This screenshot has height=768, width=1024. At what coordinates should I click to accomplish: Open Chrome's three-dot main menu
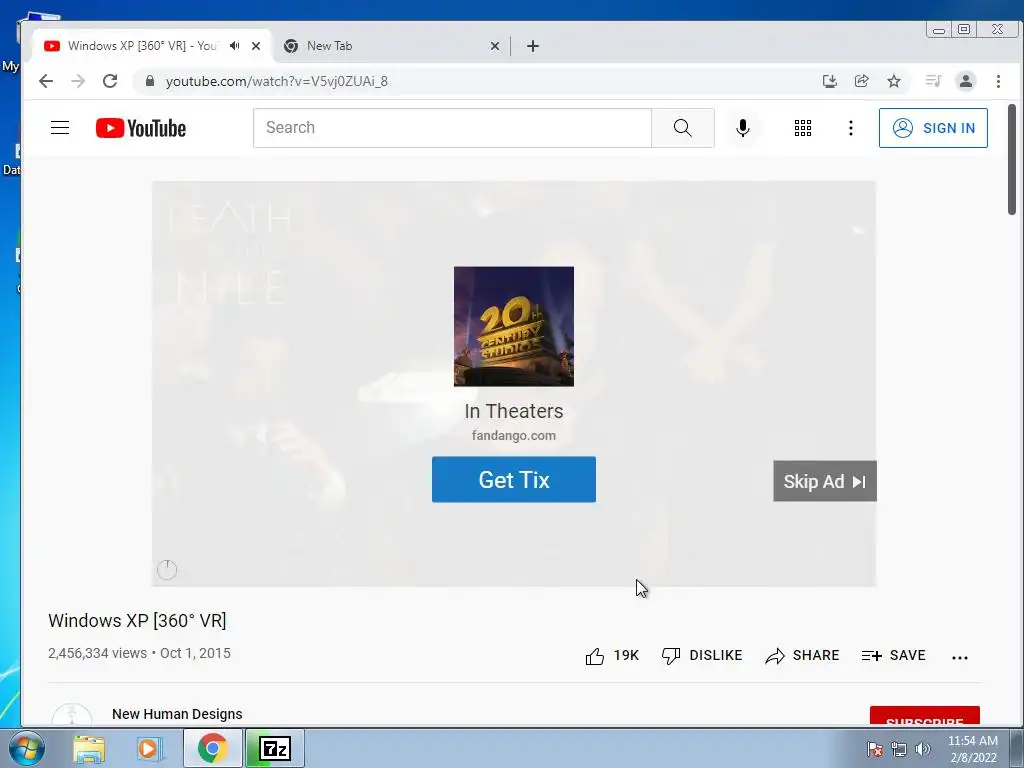point(998,81)
